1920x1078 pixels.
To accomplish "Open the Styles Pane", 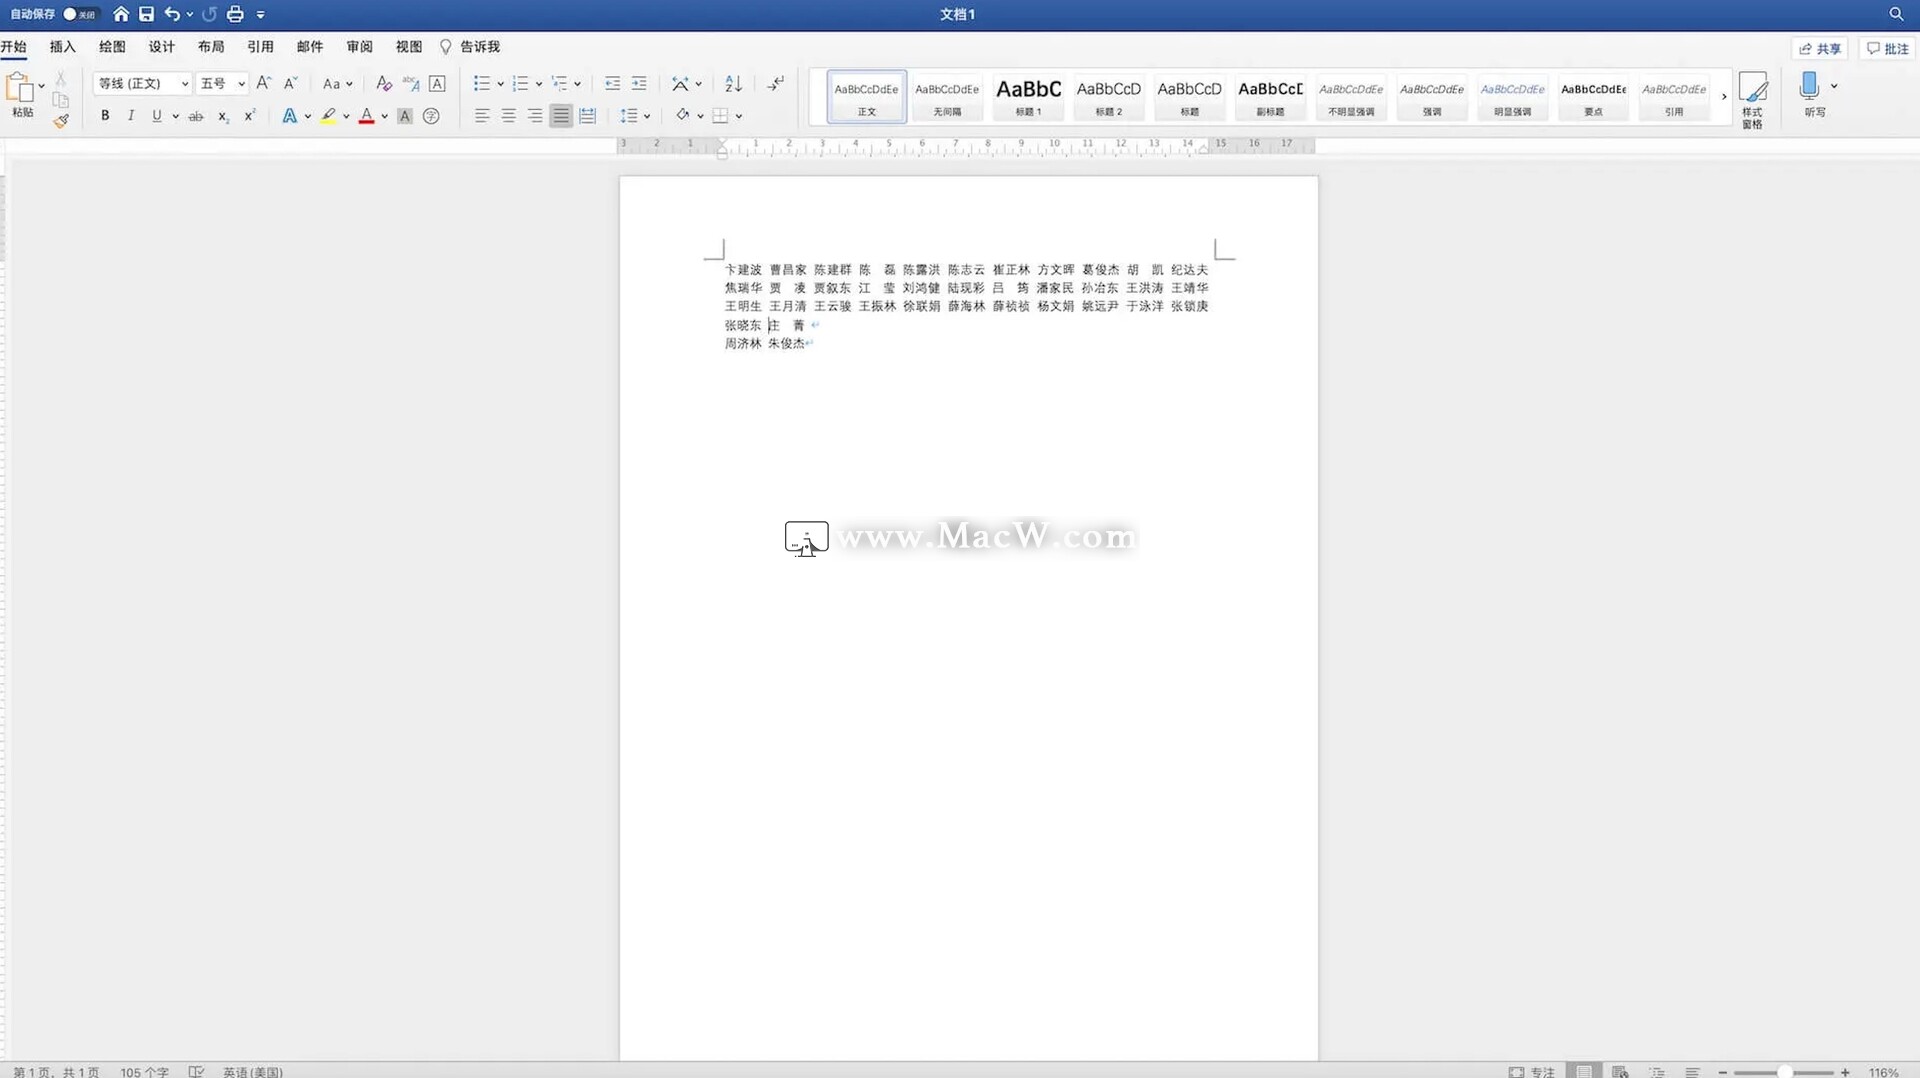I will pos(1753,99).
